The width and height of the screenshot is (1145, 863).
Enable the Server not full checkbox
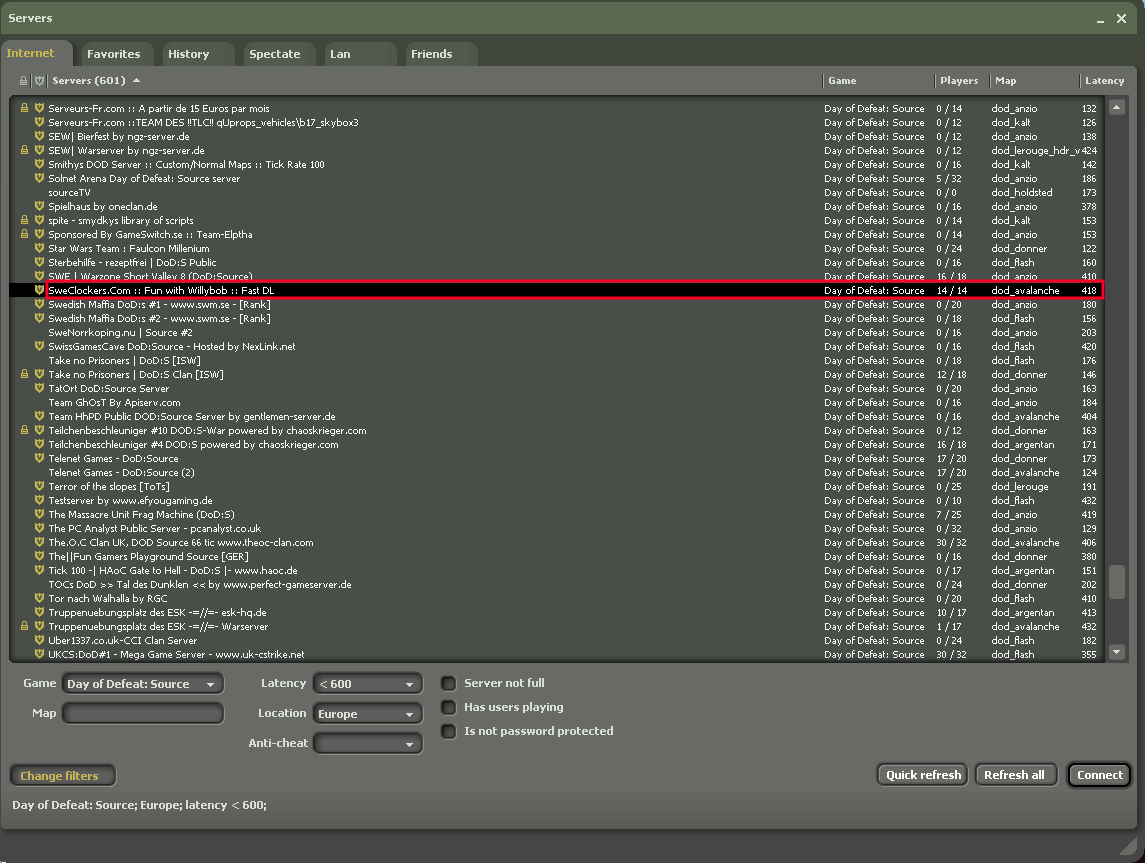(x=449, y=684)
